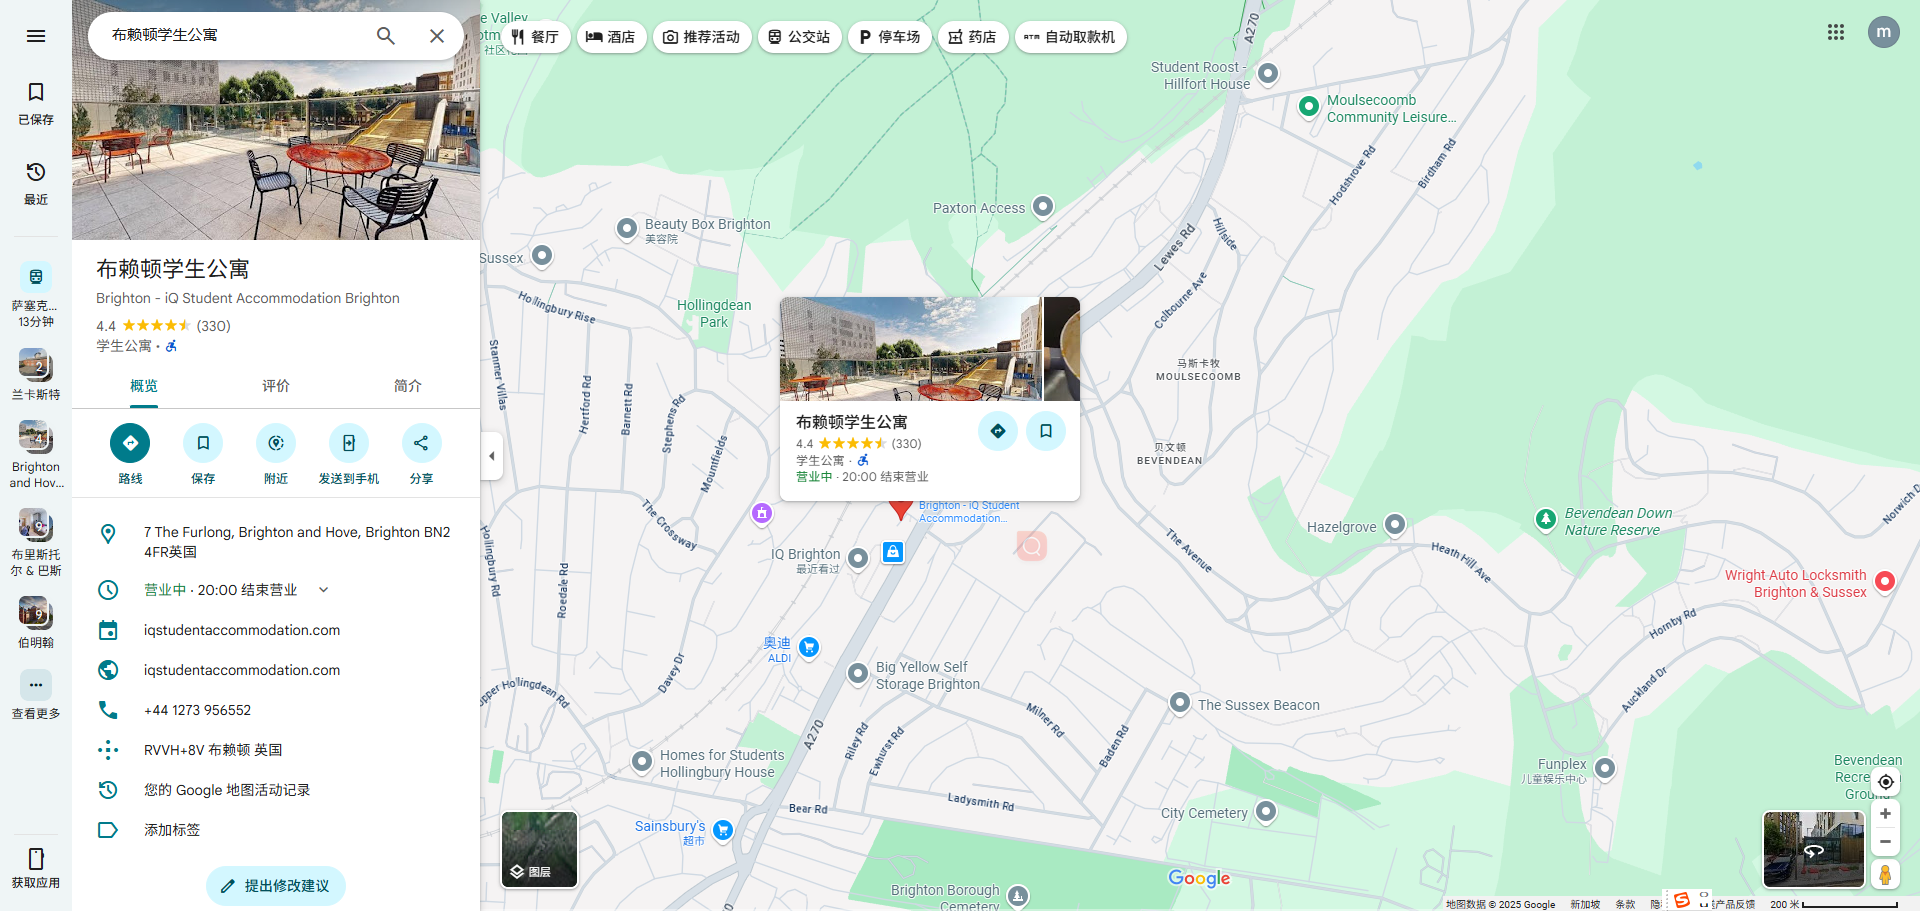Screen dimensions: 1920x911
Task: Expand the opening hours chevron
Action: [x=323, y=590]
